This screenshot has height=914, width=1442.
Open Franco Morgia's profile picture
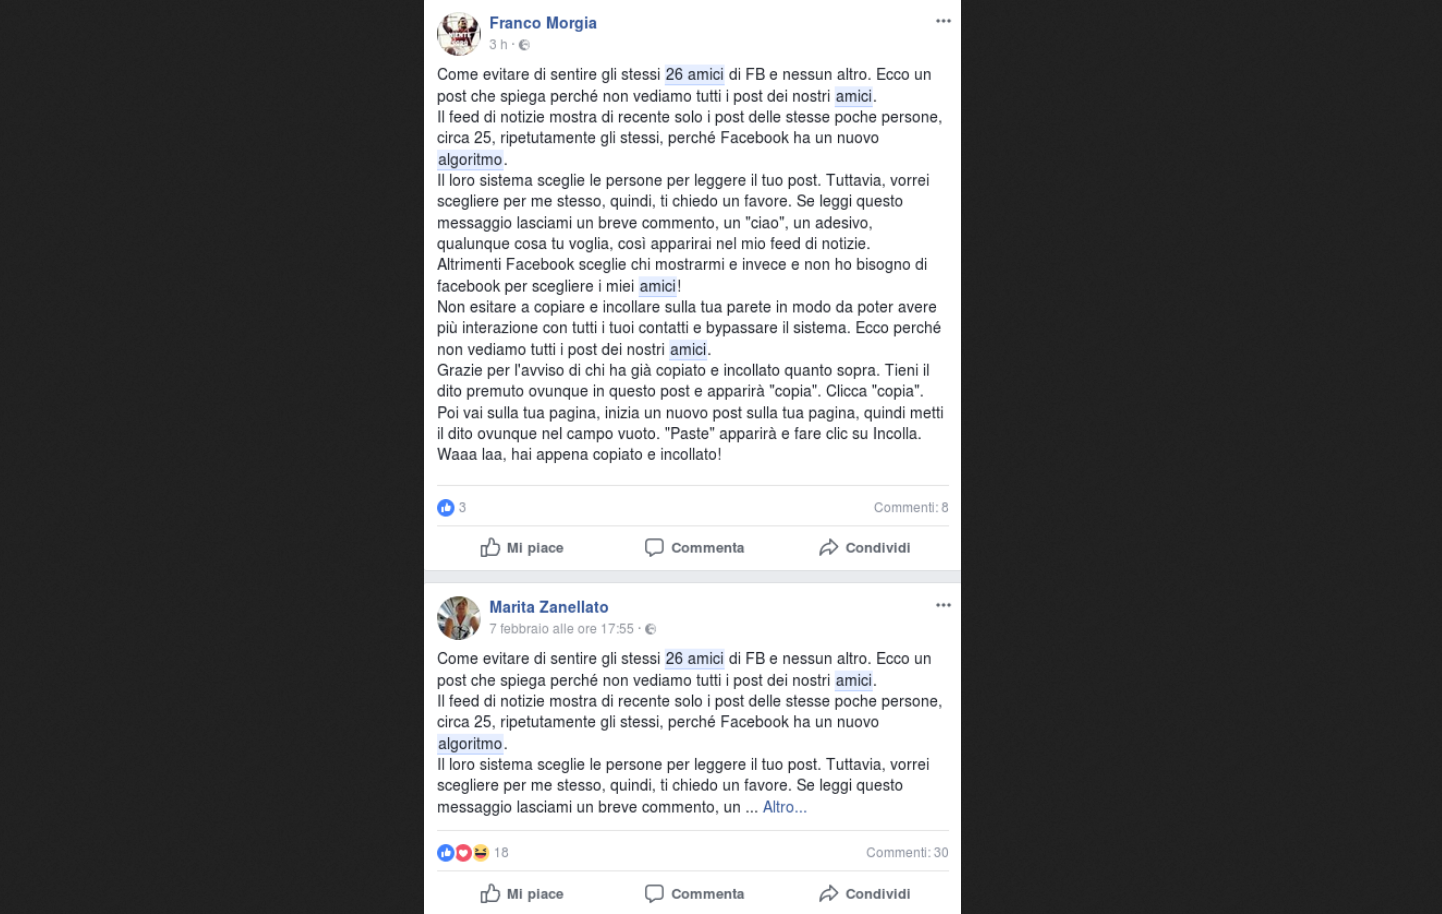pos(459,34)
